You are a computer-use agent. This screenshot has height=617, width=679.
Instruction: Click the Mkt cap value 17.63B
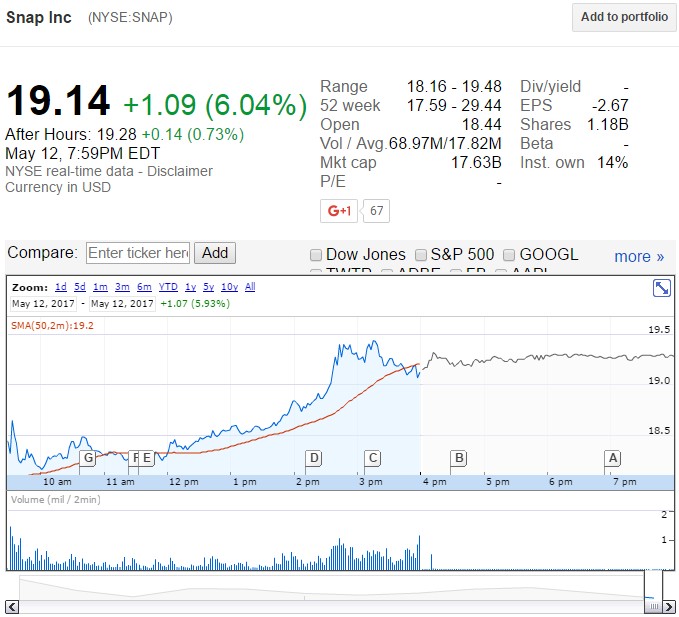pyautogui.click(x=476, y=163)
